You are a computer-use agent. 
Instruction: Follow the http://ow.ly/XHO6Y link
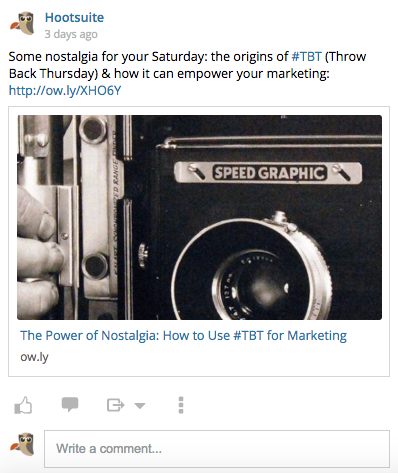(x=65, y=91)
